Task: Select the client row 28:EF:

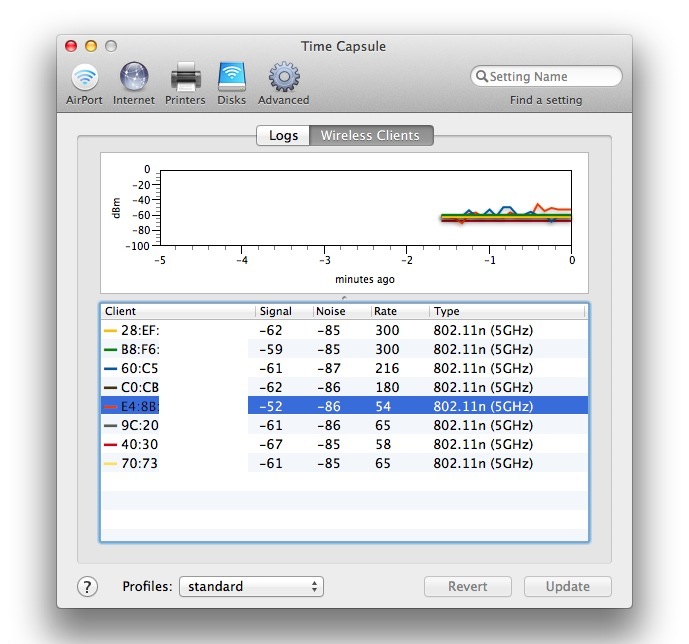Action: pyautogui.click(x=344, y=330)
